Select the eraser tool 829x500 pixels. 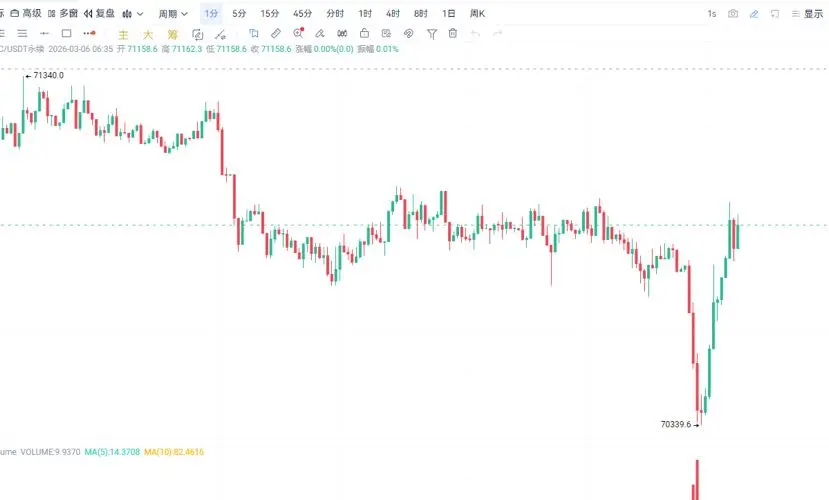click(x=320, y=34)
